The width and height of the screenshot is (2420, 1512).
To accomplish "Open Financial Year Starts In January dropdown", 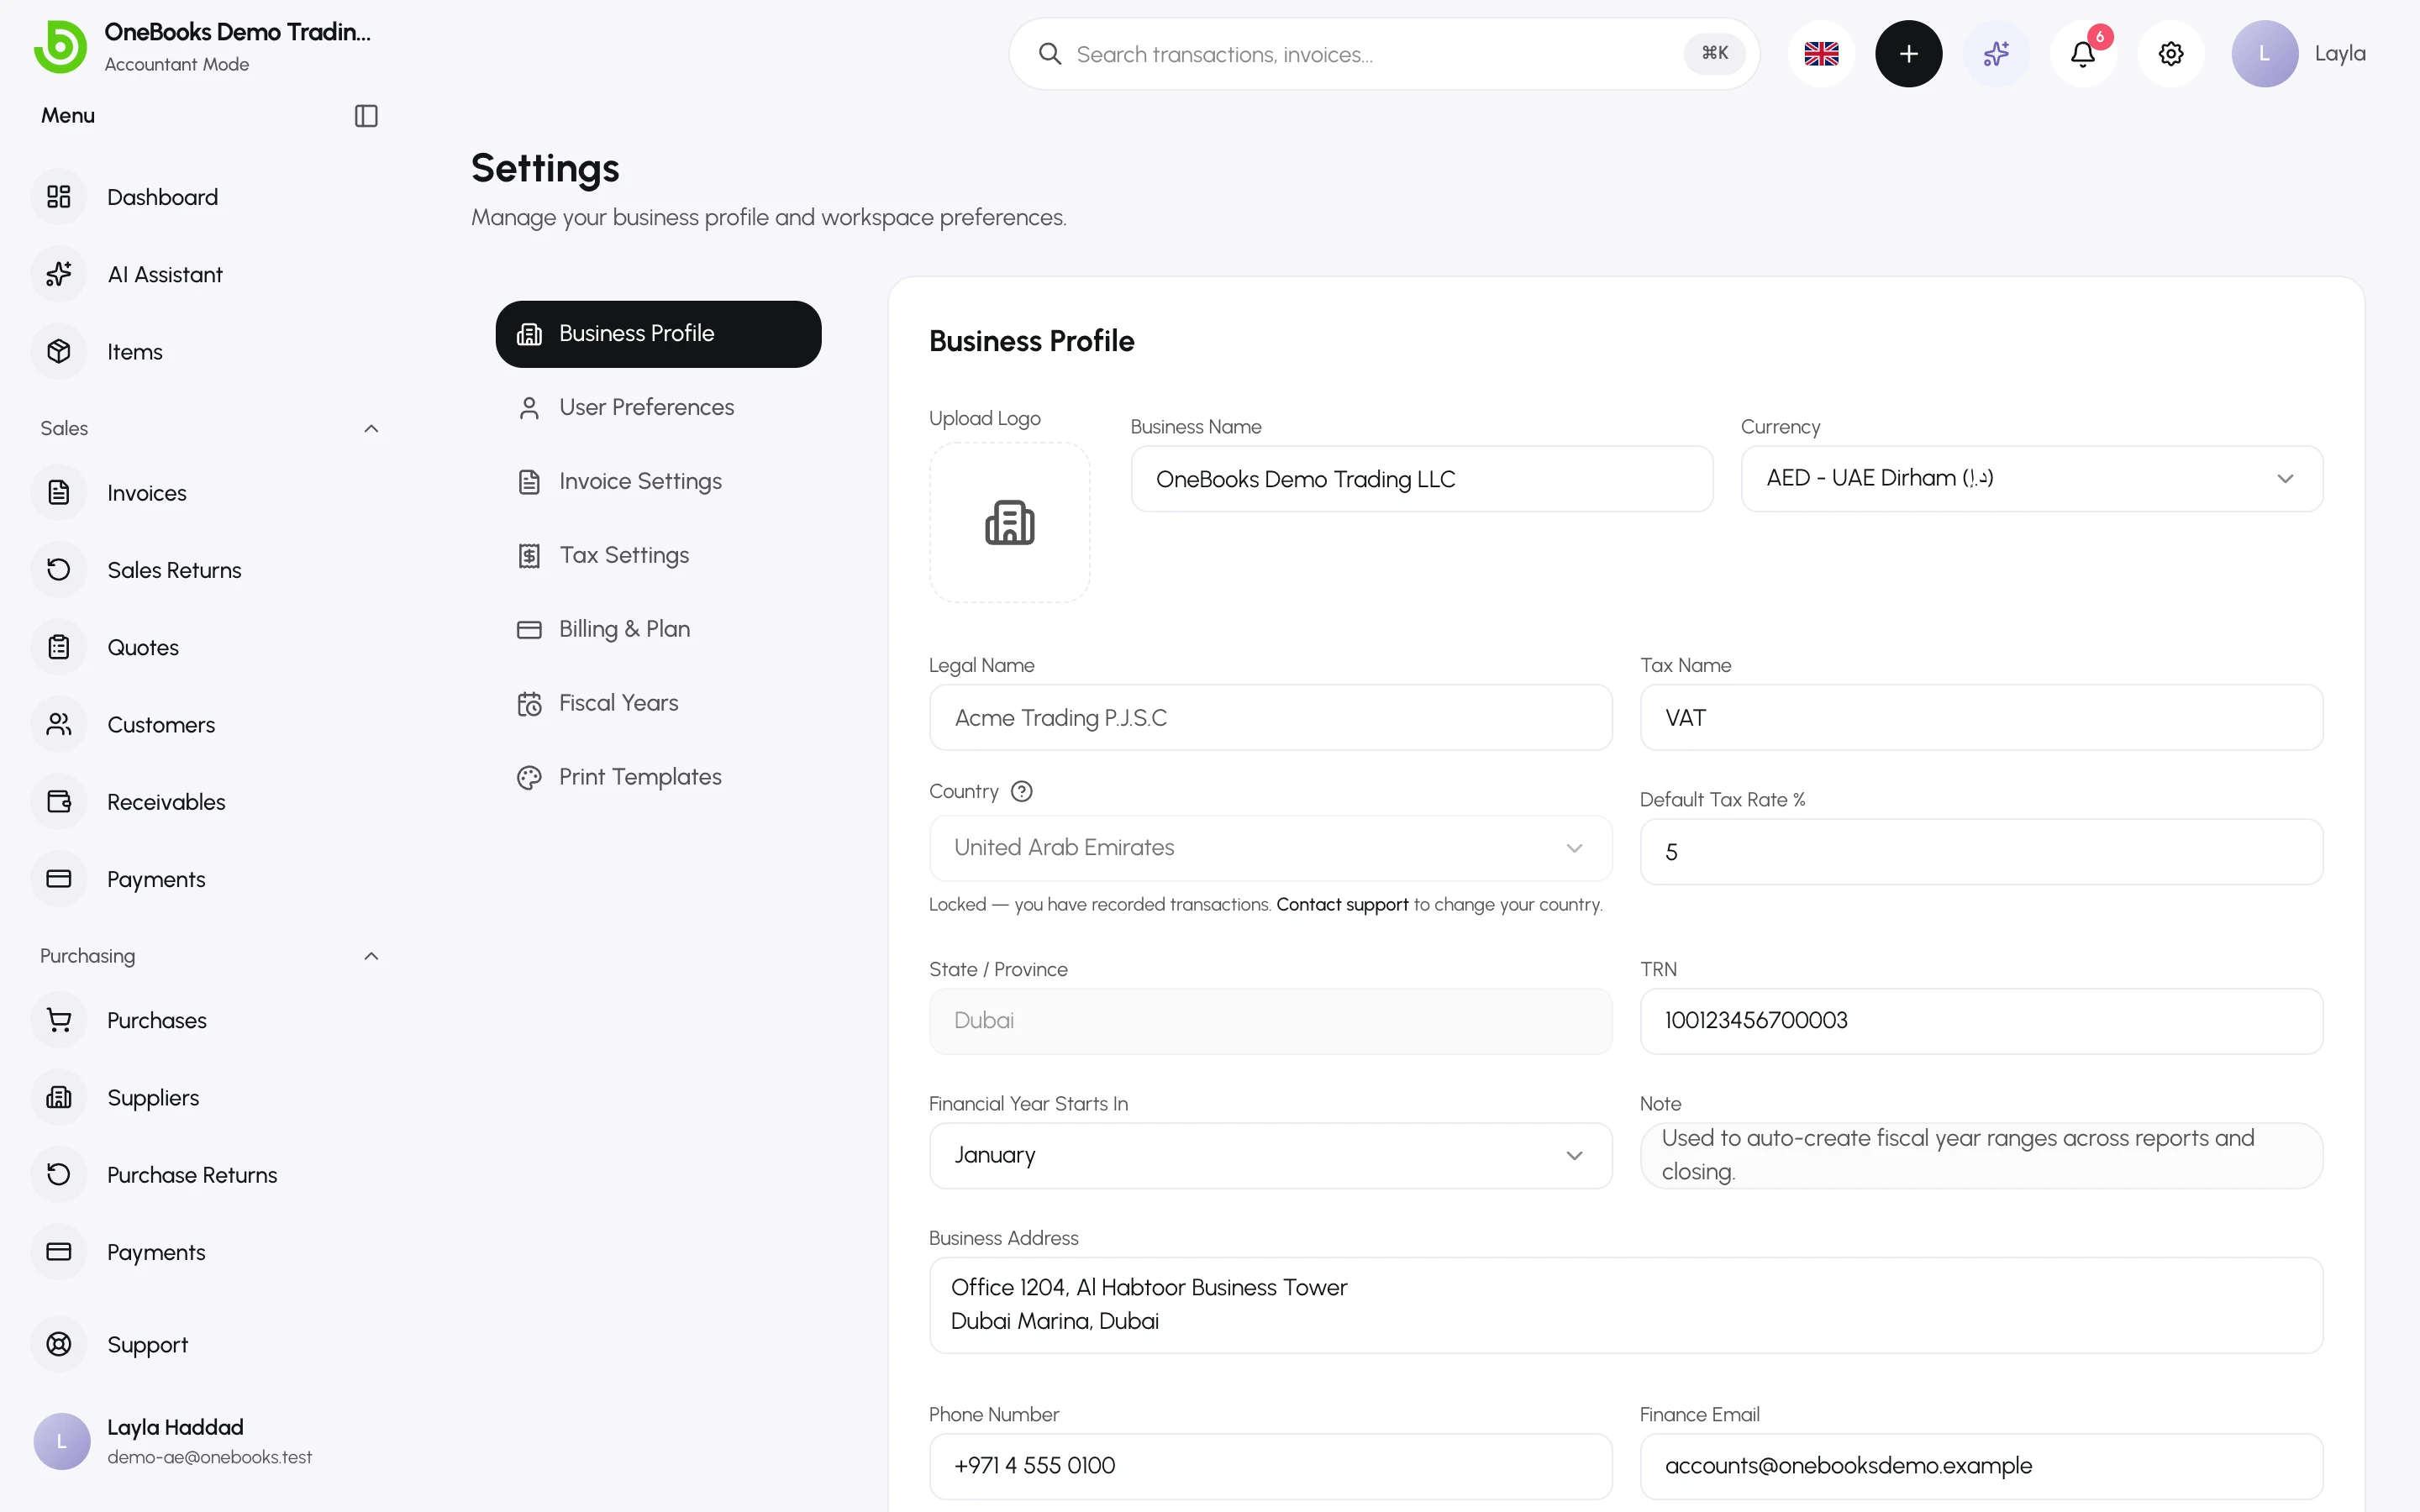I will point(1270,1155).
